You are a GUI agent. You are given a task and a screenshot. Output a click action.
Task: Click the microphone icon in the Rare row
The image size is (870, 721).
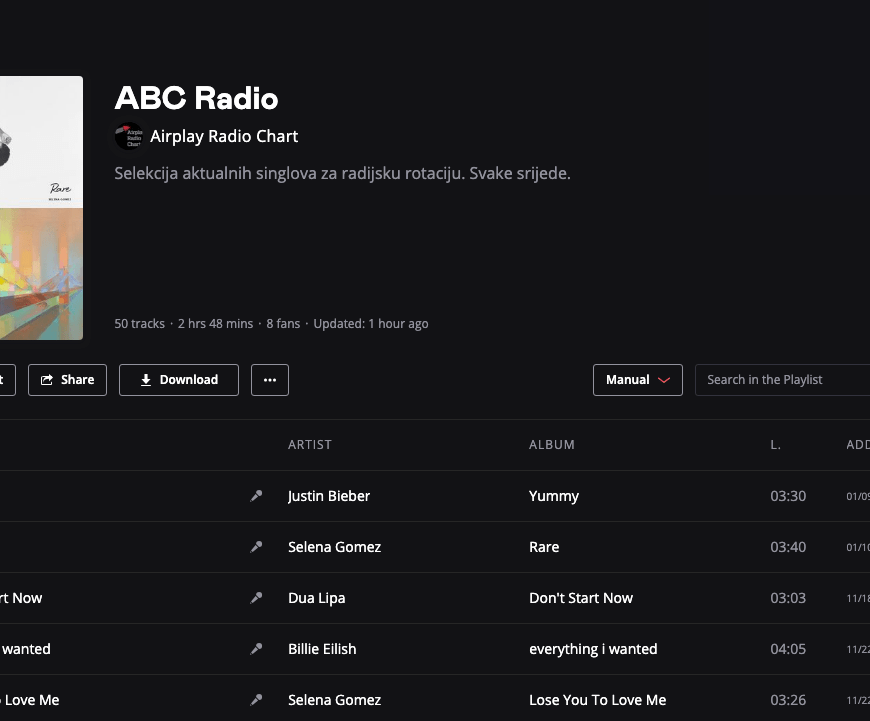[x=256, y=547]
